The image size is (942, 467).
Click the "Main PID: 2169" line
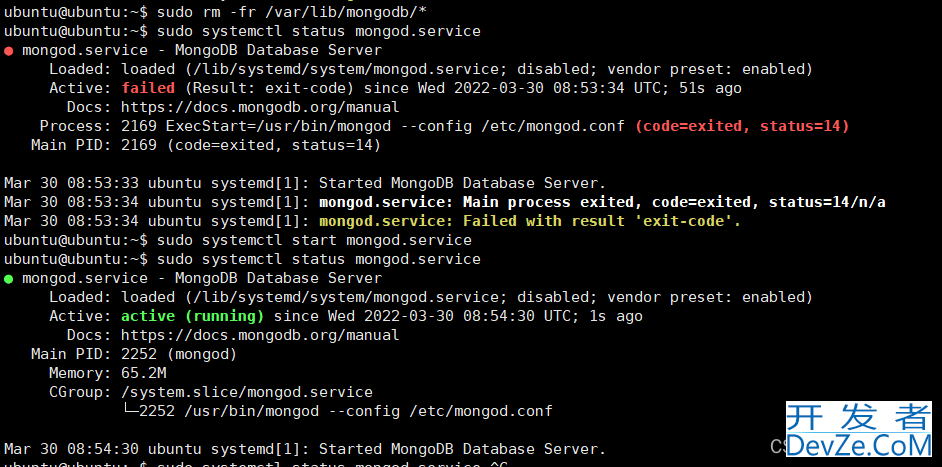tap(206, 145)
